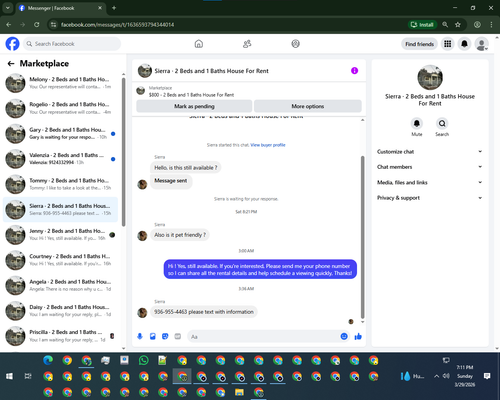
Task: Click the Facebook logo icon
Action: (x=12, y=44)
